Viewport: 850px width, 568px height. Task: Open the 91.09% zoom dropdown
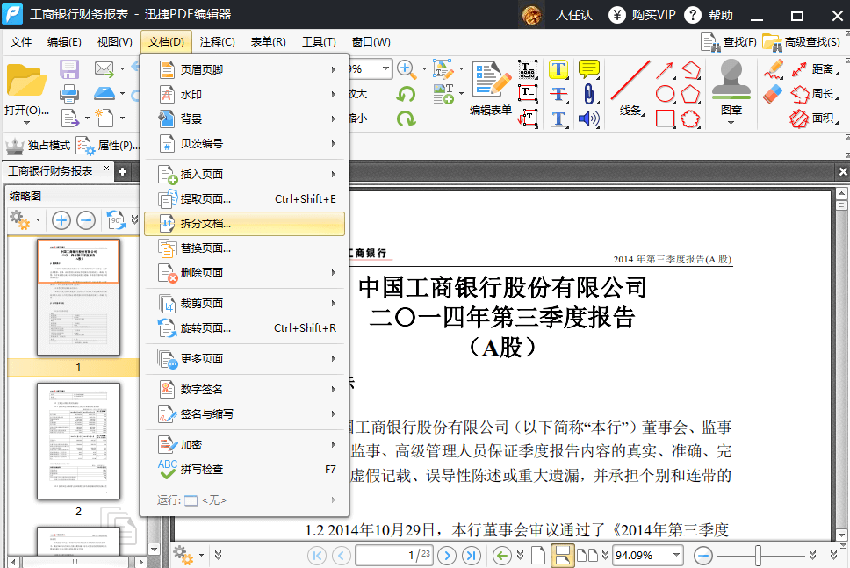point(676,555)
